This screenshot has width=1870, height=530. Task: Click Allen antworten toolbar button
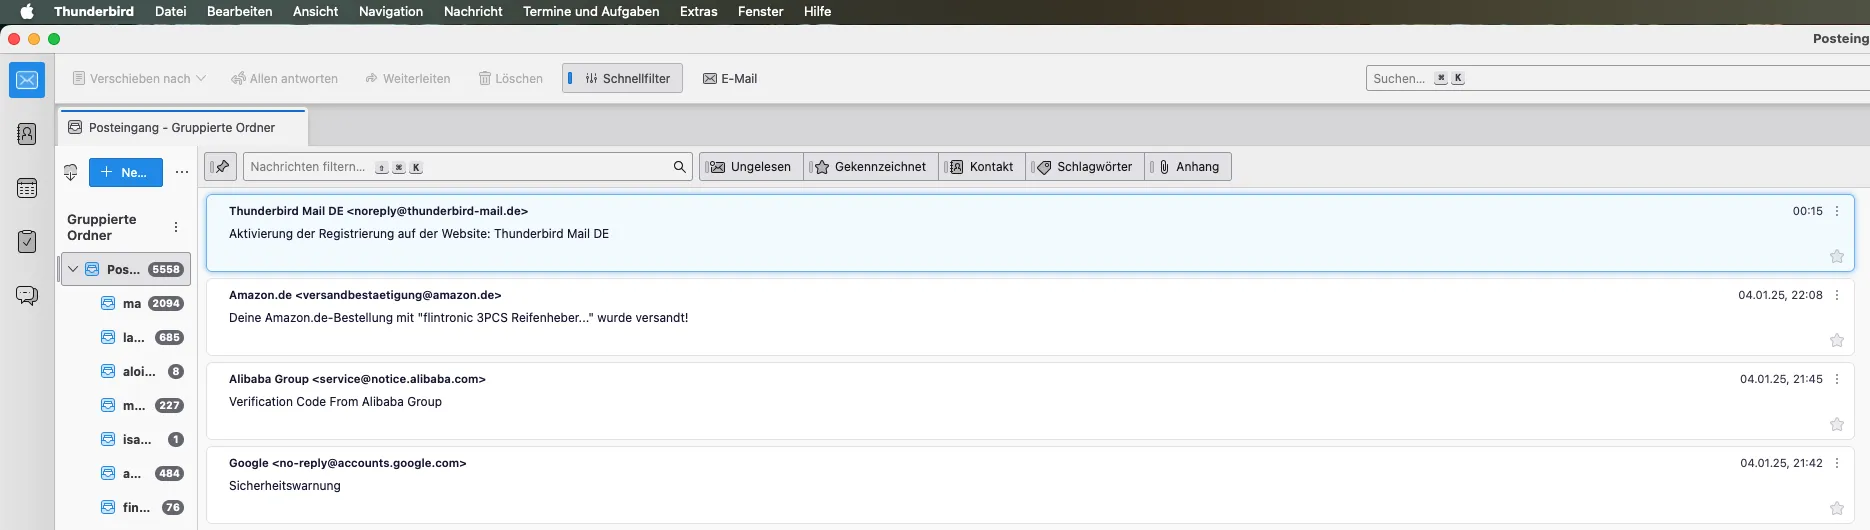(285, 78)
